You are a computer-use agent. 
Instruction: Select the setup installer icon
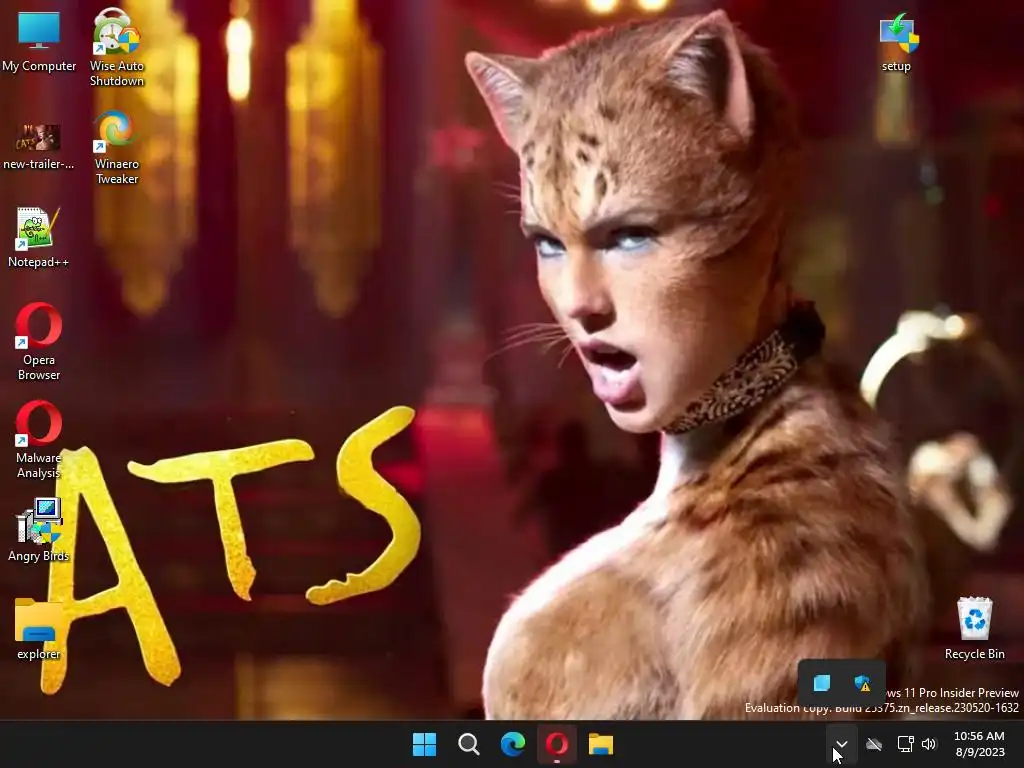(x=897, y=42)
